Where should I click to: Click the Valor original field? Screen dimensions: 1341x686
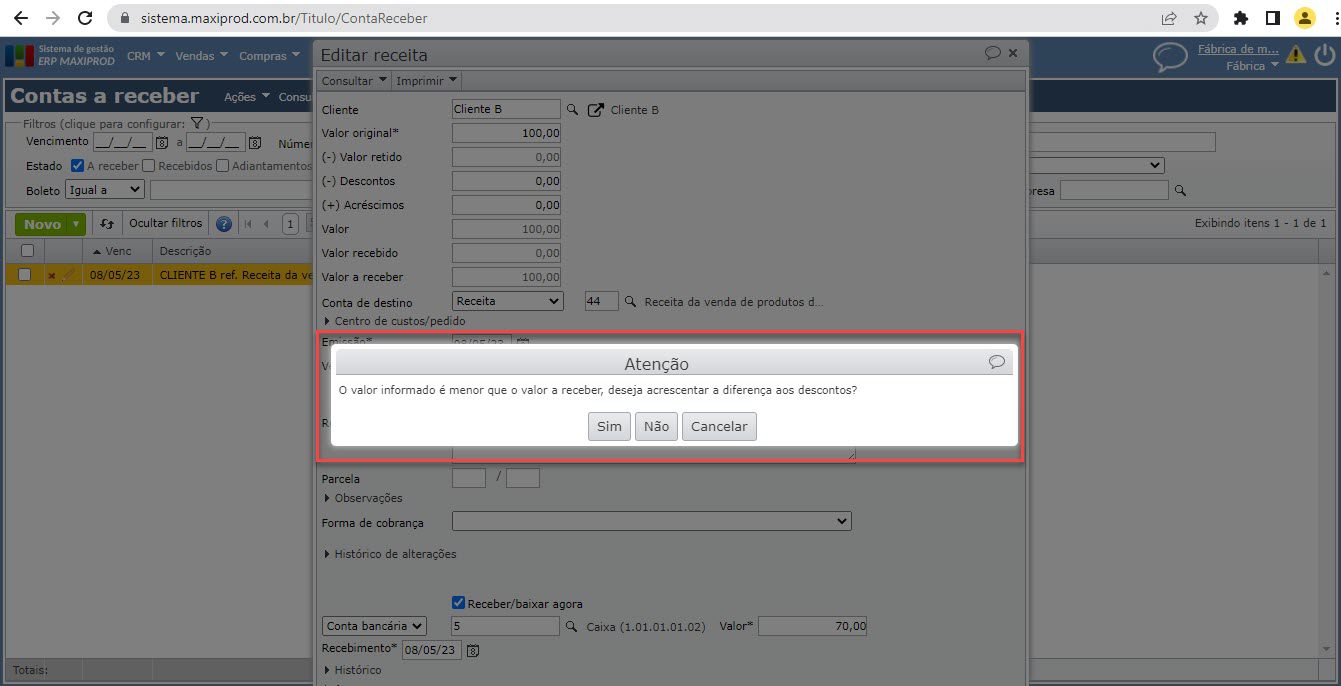(506, 133)
